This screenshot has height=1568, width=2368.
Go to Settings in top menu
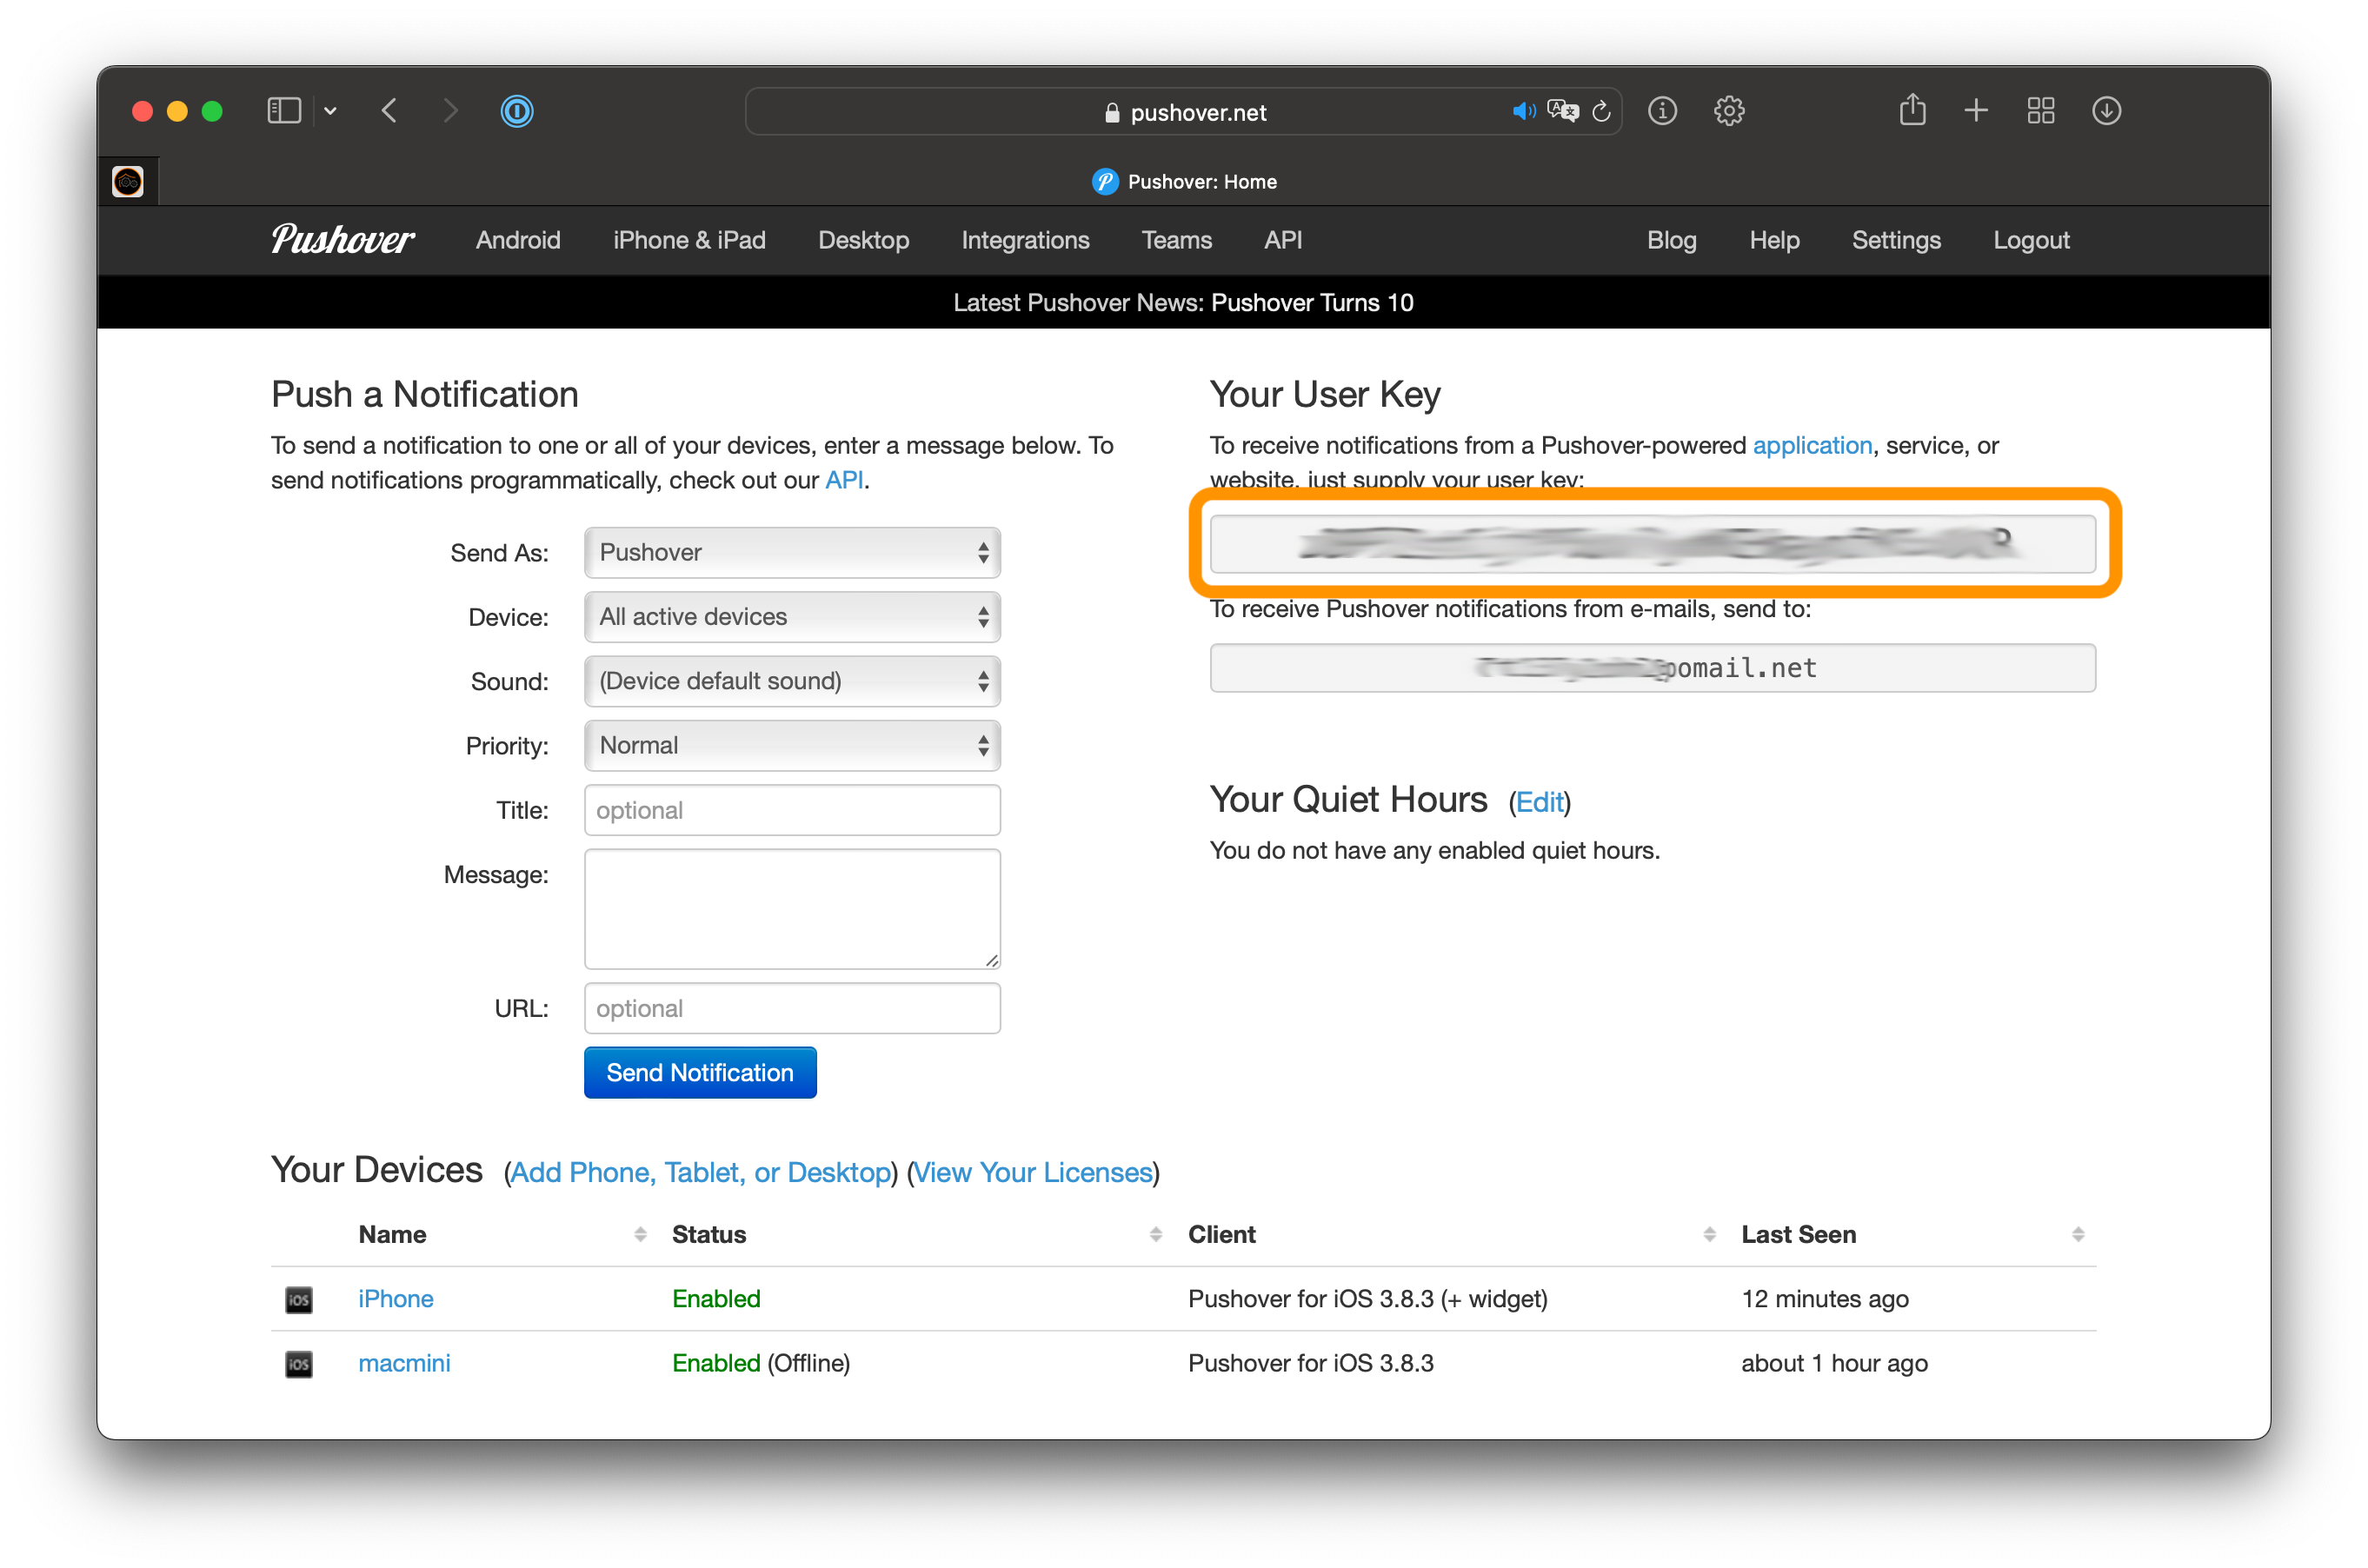click(1895, 240)
